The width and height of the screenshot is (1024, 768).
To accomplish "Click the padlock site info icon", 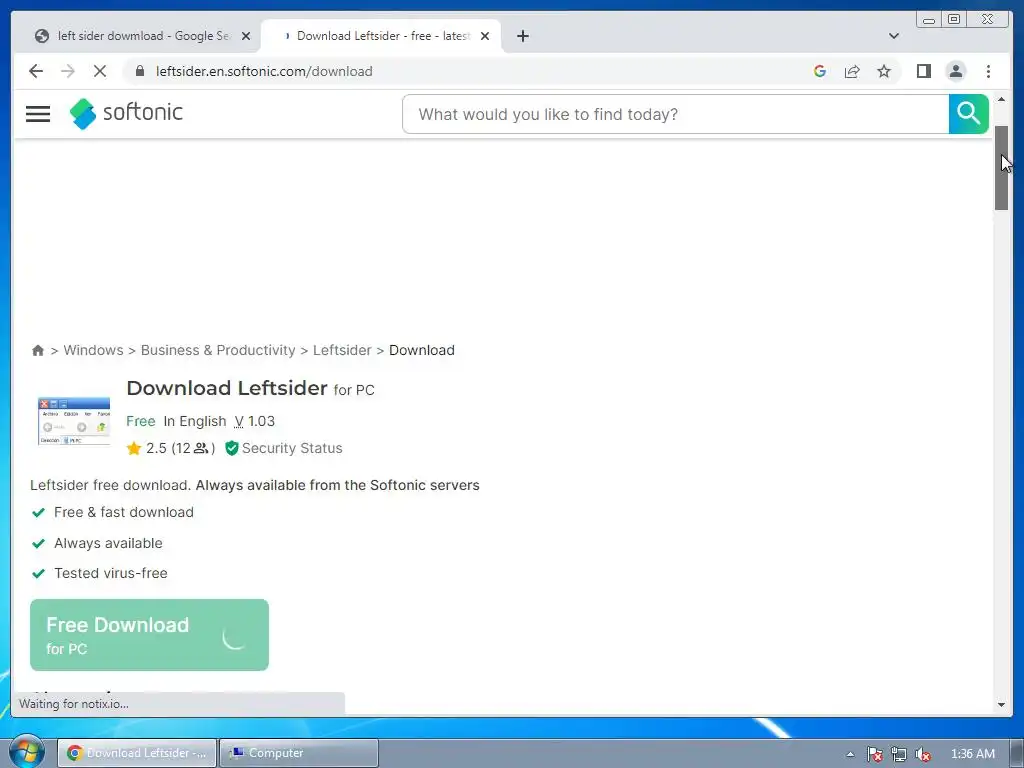I will pyautogui.click(x=140, y=71).
